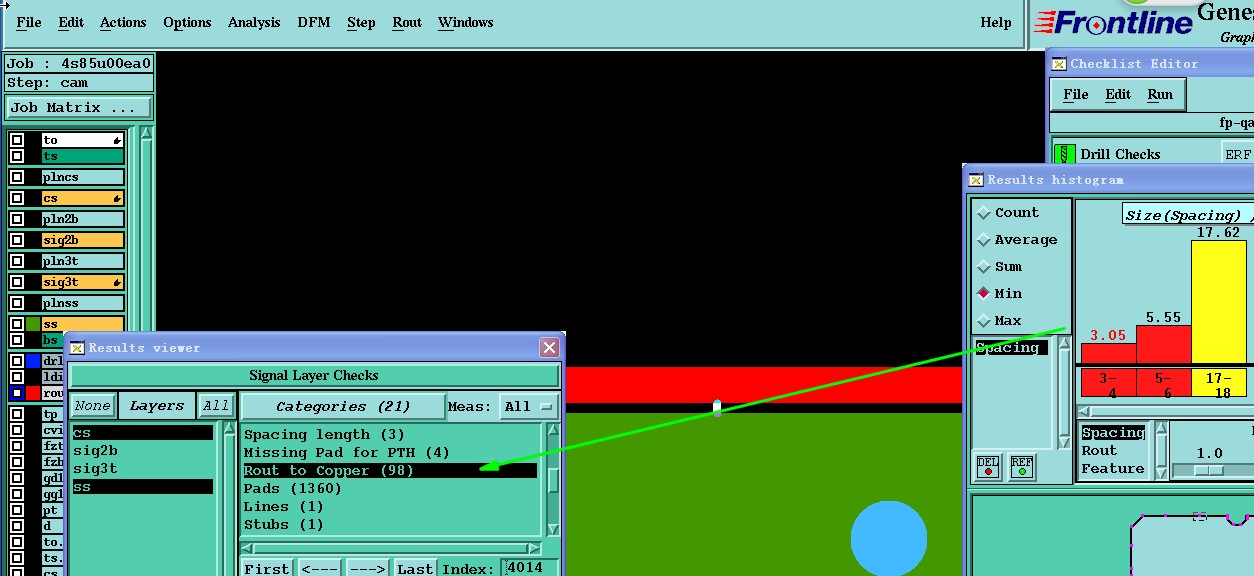Open Run menu in Checklist Editor
This screenshot has width=1254, height=576.
click(x=1160, y=94)
